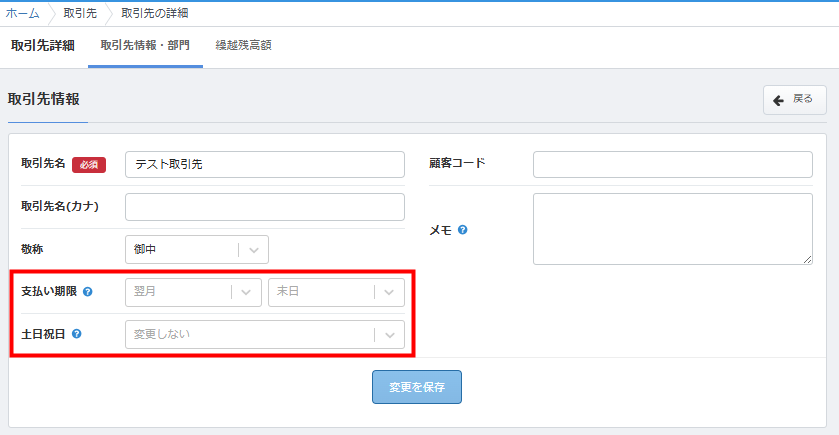Open the 末日 payment day dropdown
Image resolution: width=839 pixels, height=435 pixels.
pyautogui.click(x=335, y=292)
